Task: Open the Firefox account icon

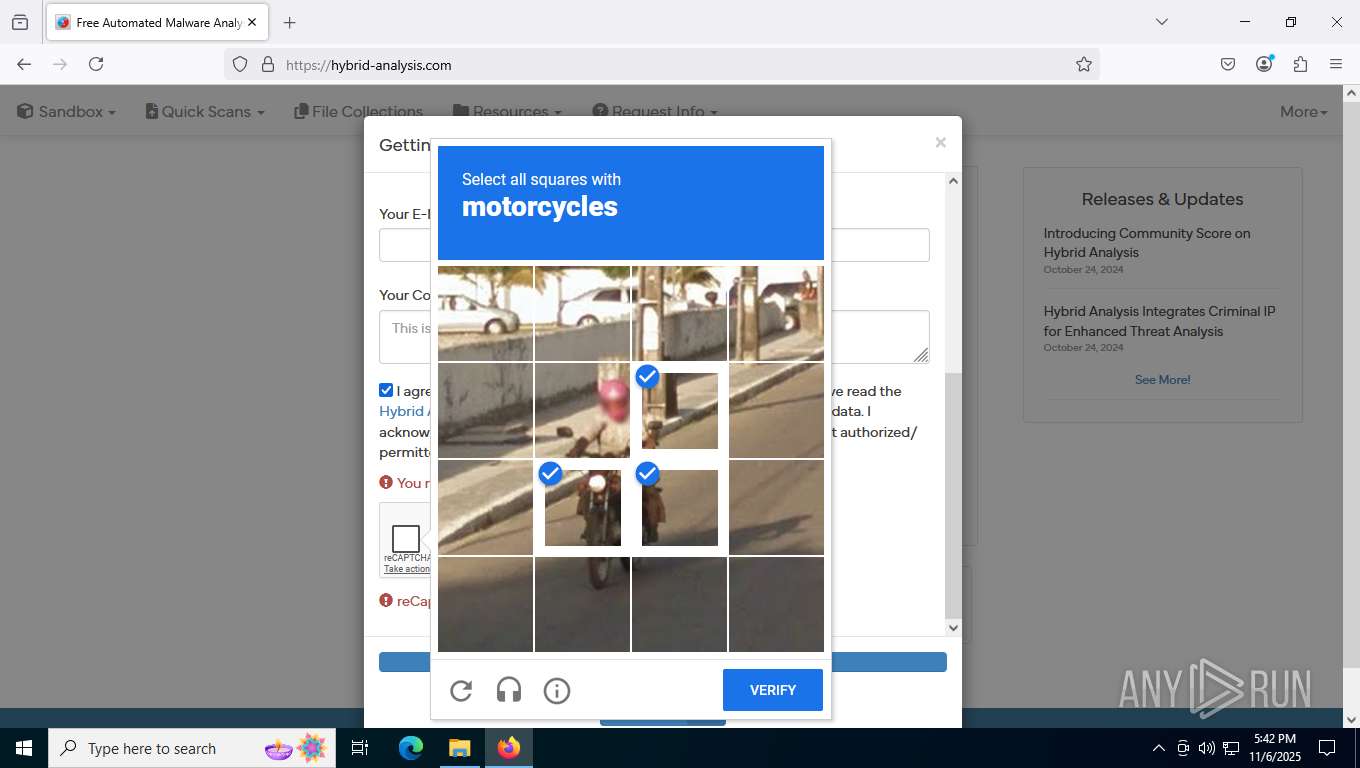Action: coord(1264,64)
